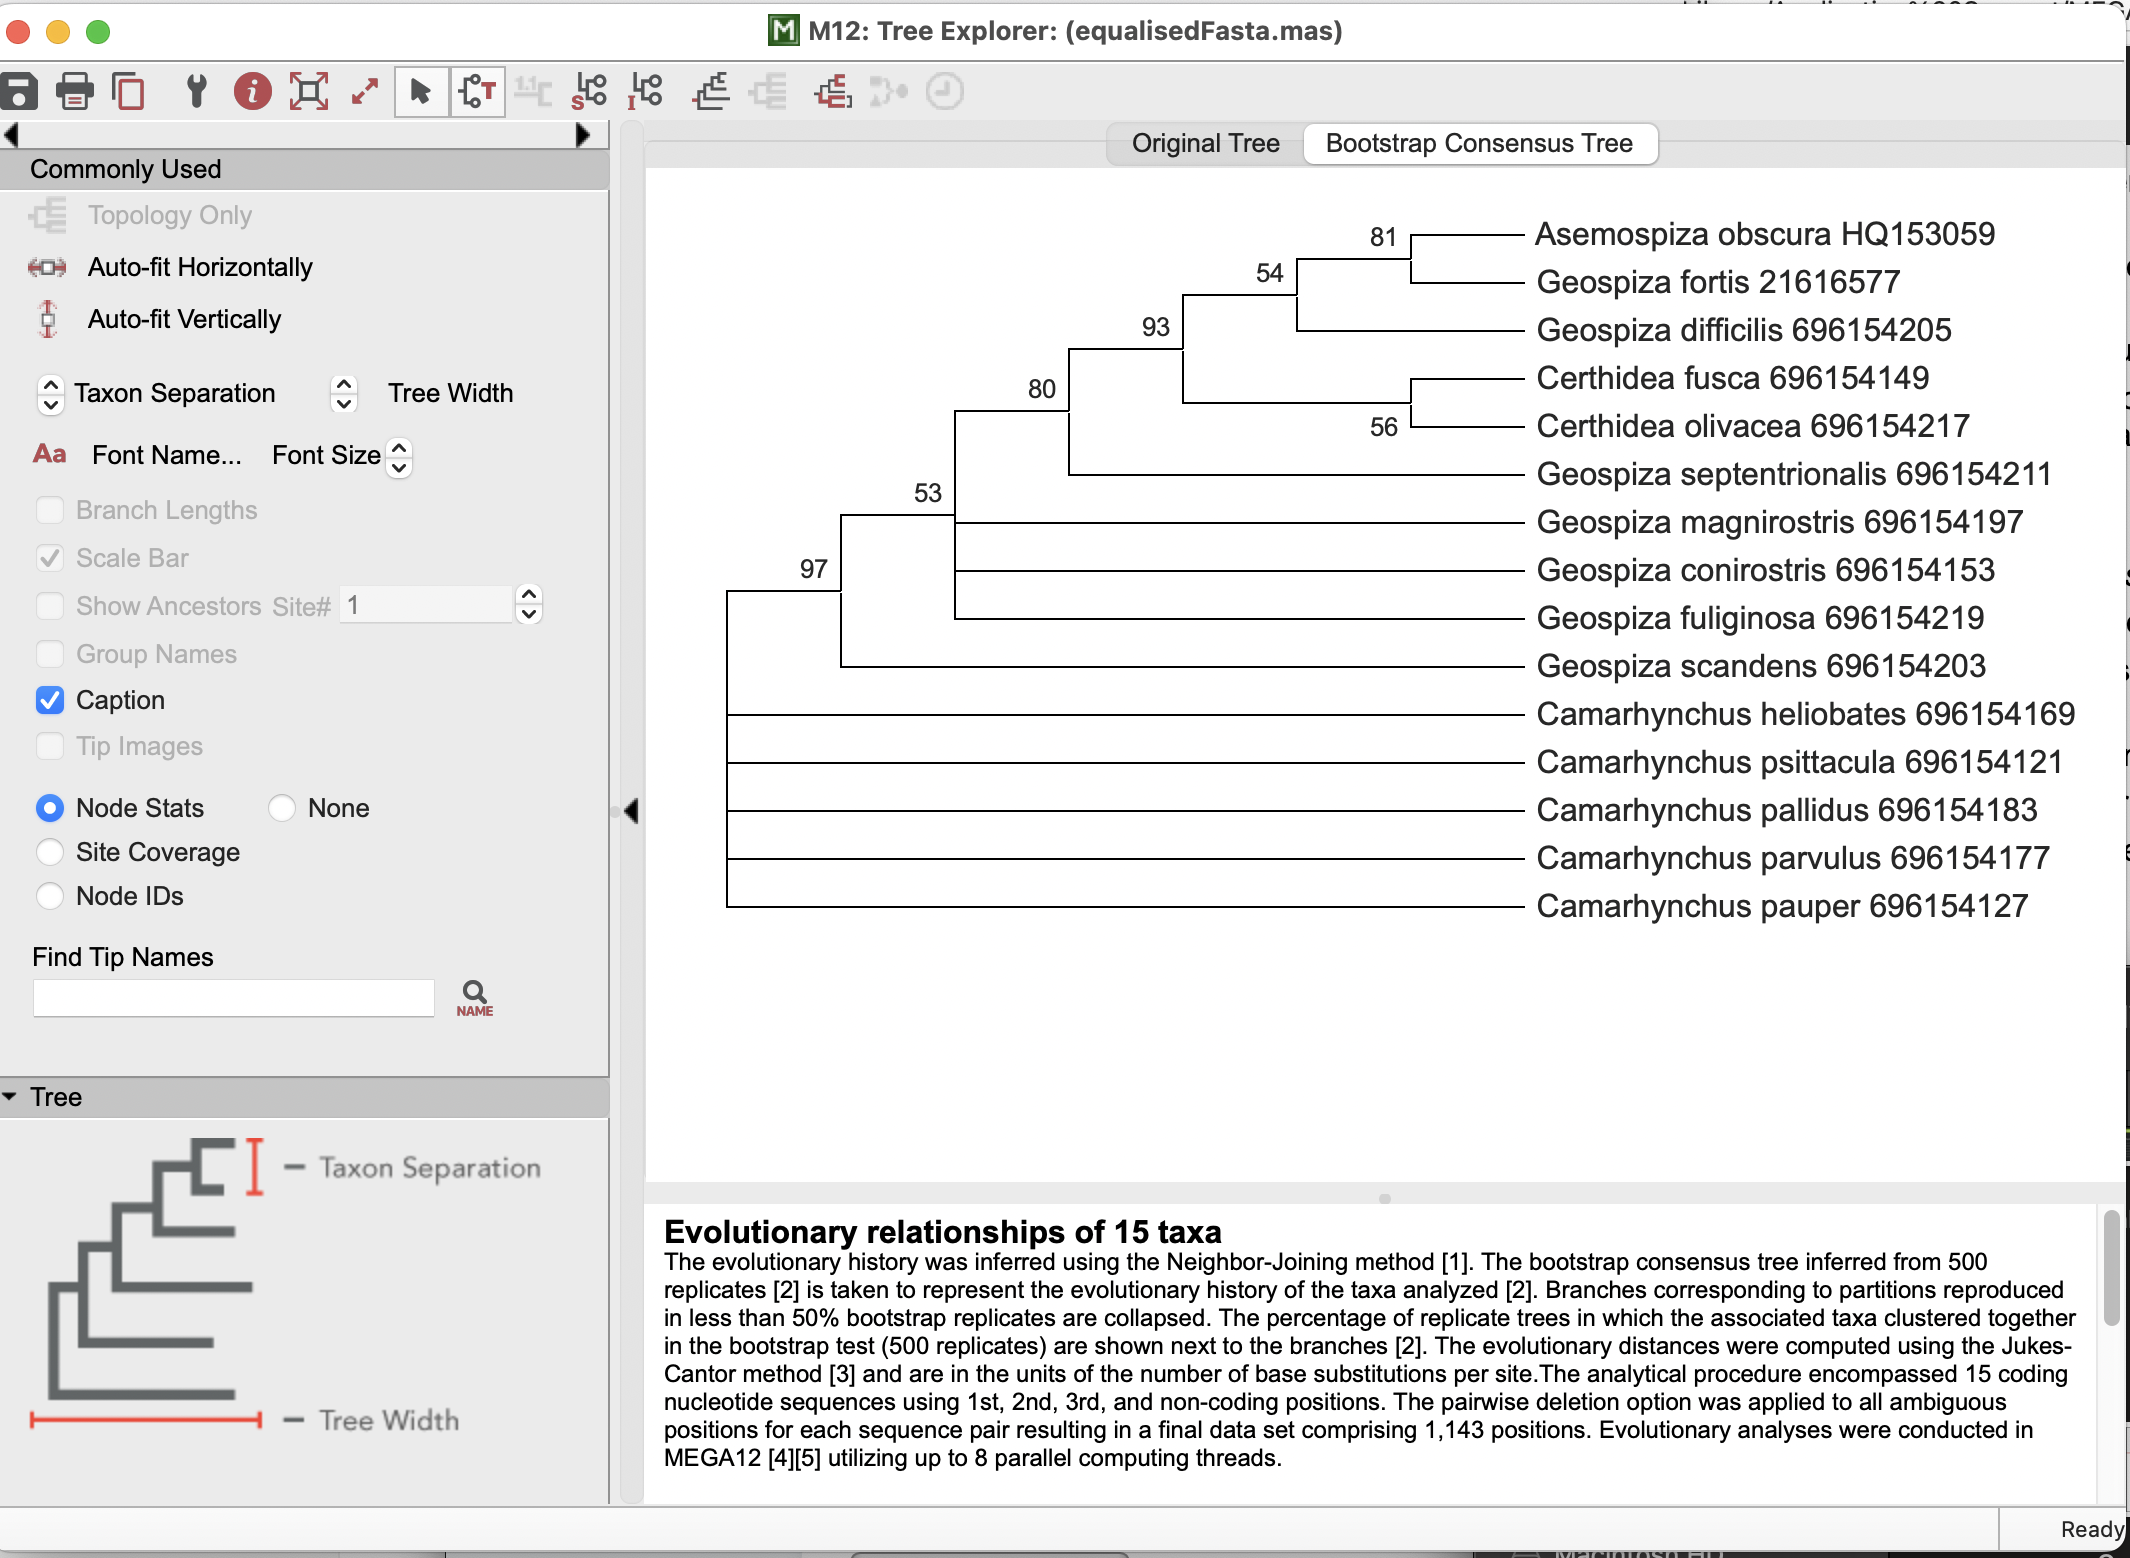Toggle the Tip Images checkbox
2130x1558 pixels.
coord(50,746)
